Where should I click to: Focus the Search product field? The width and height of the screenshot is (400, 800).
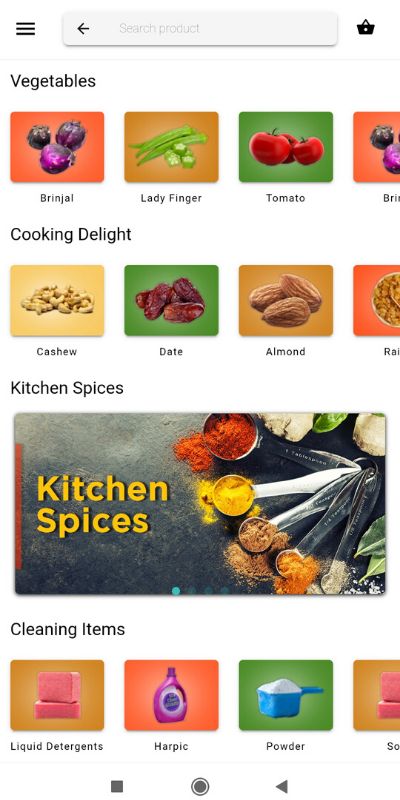coord(200,29)
